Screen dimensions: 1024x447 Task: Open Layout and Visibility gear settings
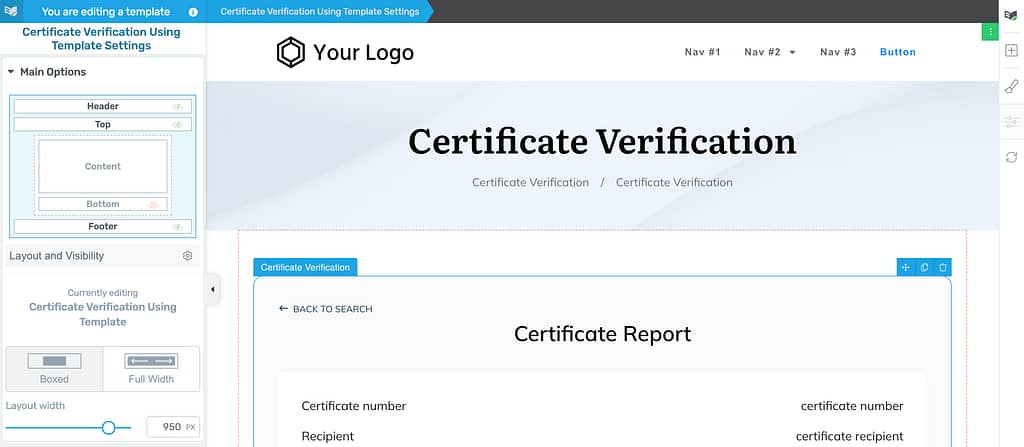pos(187,256)
